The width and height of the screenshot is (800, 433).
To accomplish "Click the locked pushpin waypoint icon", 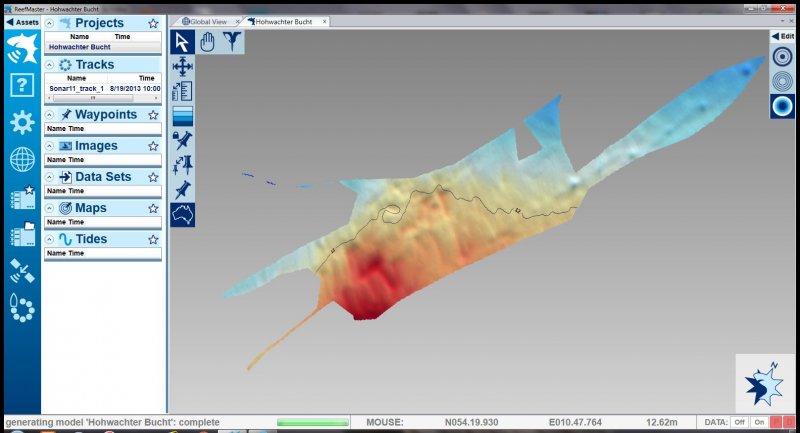I will pyautogui.click(x=182, y=140).
